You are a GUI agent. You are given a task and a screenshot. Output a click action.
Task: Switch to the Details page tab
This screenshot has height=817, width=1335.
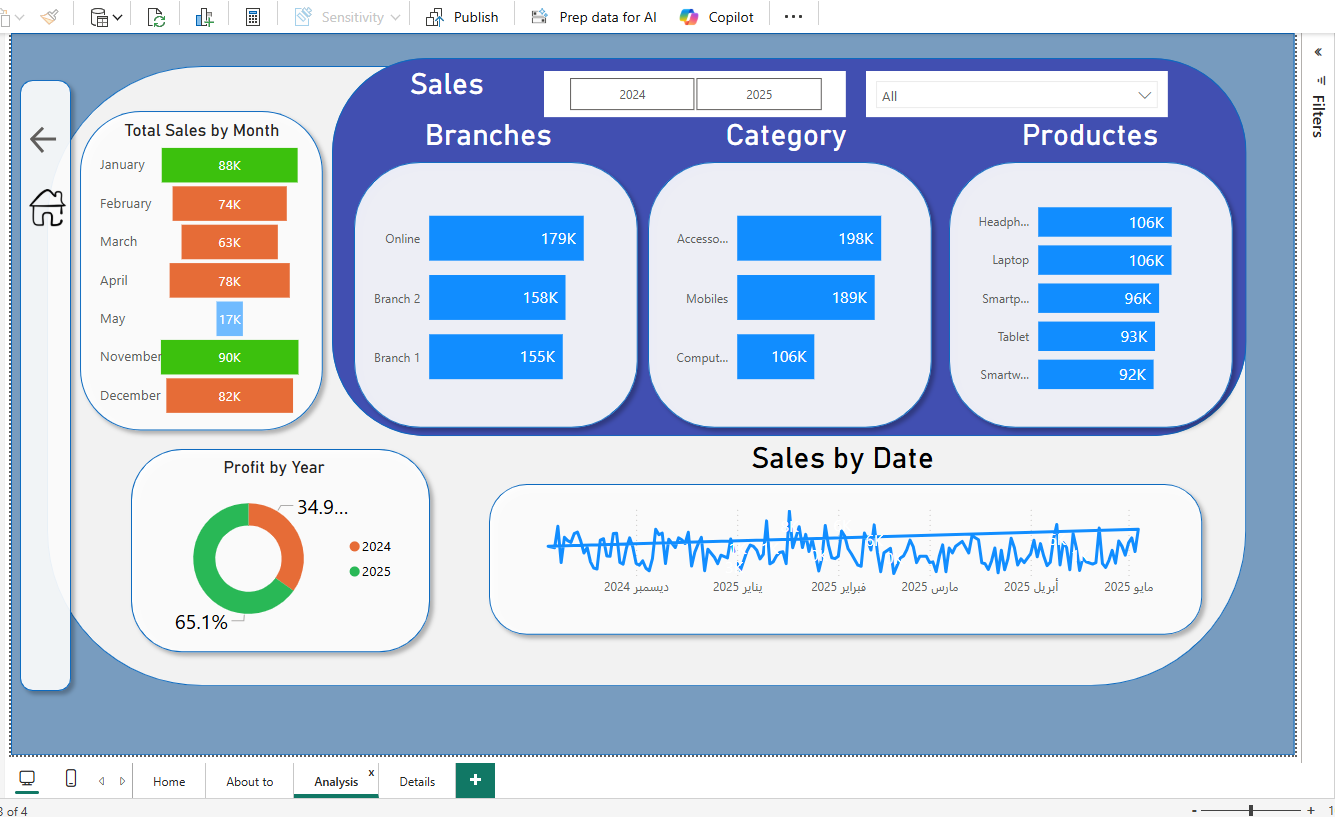coord(417,782)
